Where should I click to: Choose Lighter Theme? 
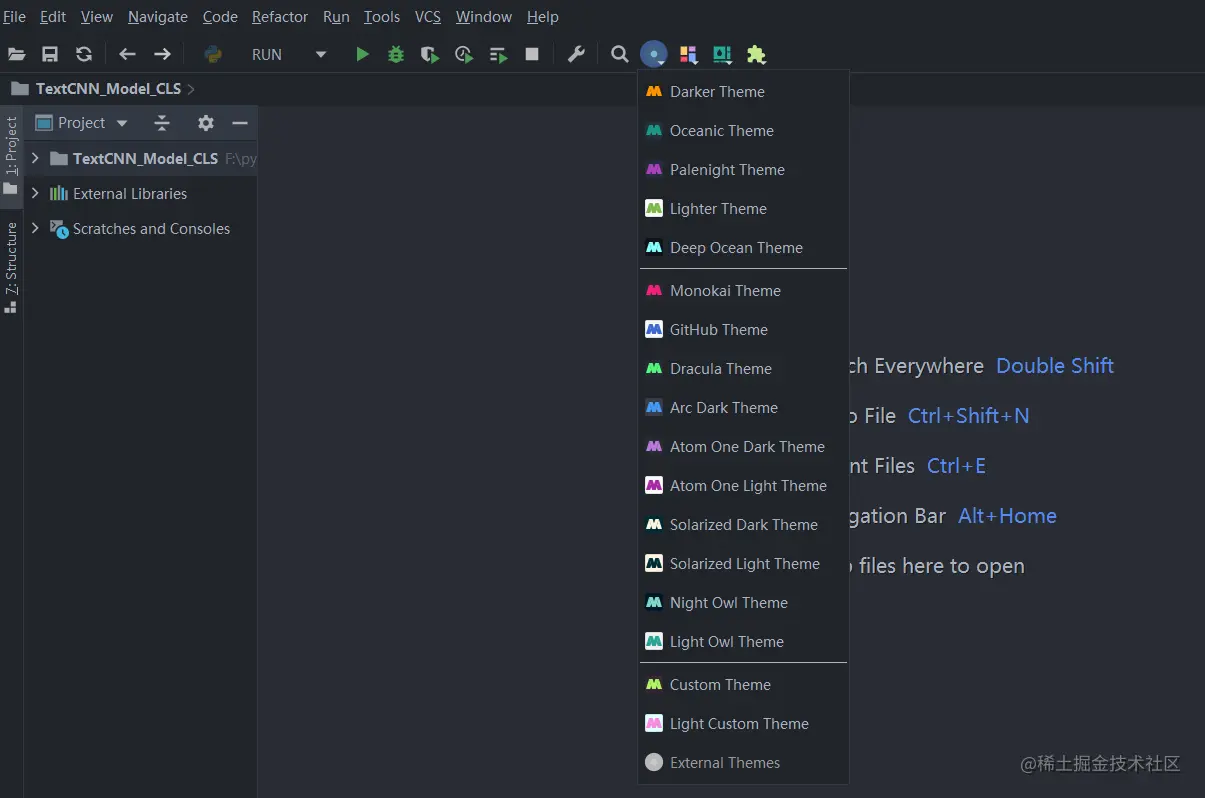pyautogui.click(x=743, y=209)
